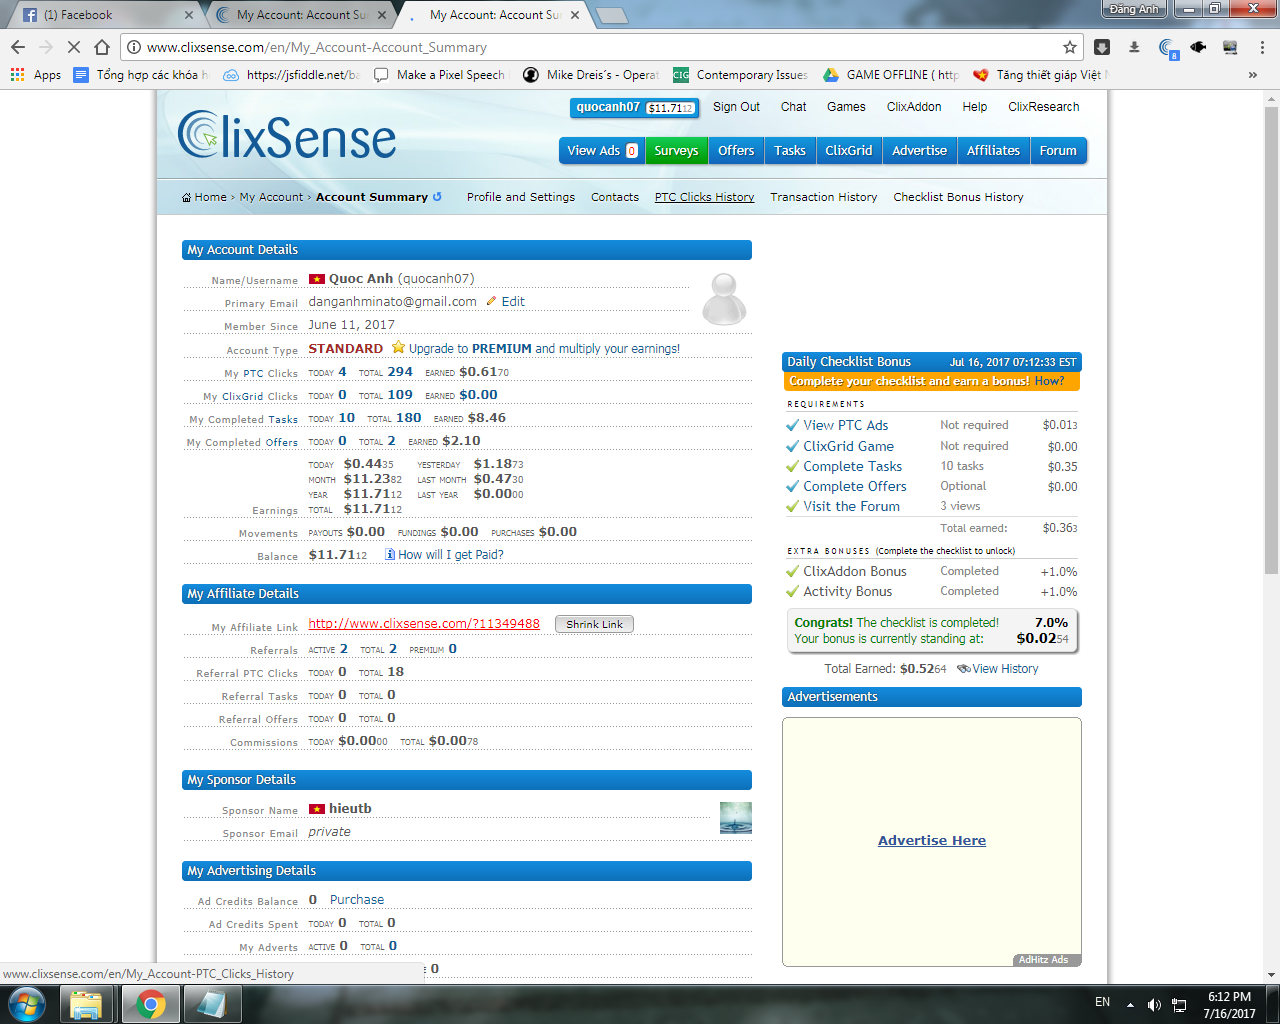Stop the page from loading
This screenshot has height=1024, width=1280.
click(74, 47)
